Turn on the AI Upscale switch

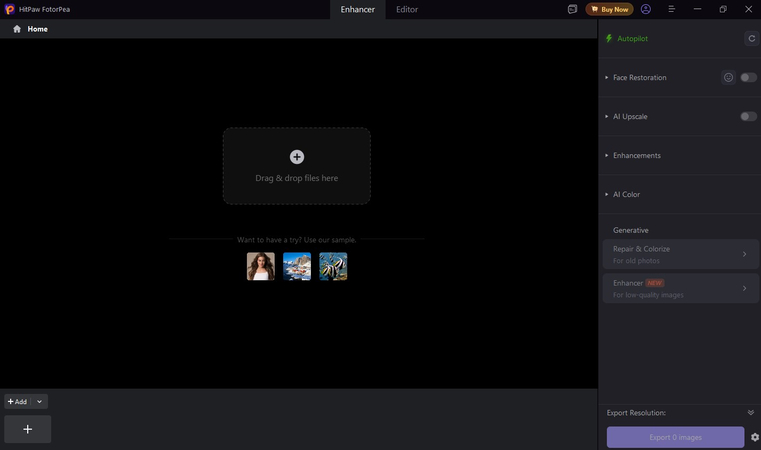coord(748,116)
